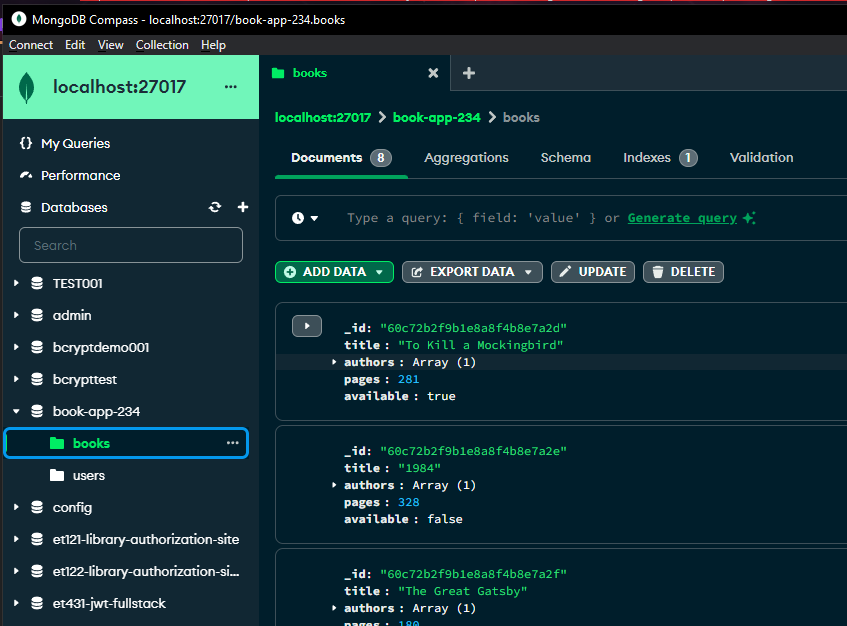Expand authors array of The Great Gatsby
847x626 pixels.
[334, 608]
